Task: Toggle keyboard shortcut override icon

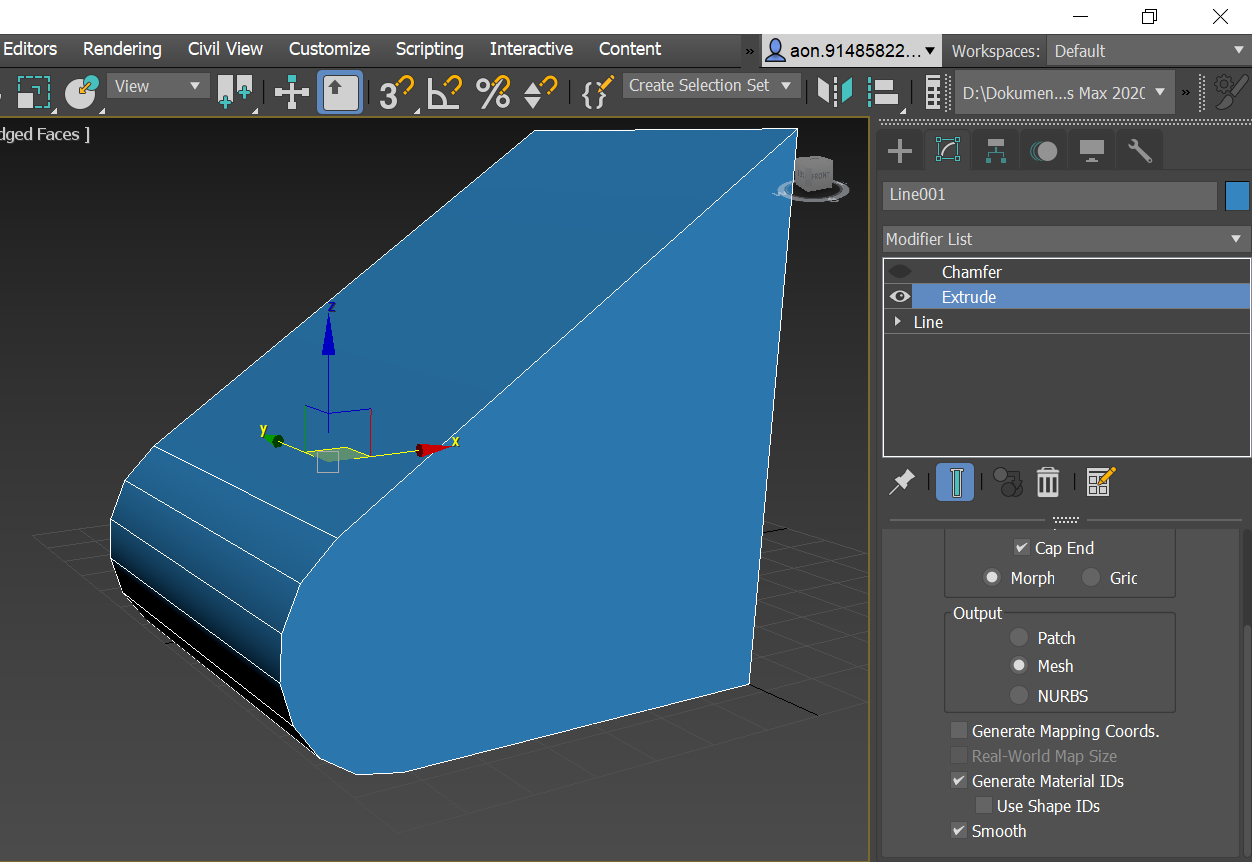Action: (x=340, y=92)
